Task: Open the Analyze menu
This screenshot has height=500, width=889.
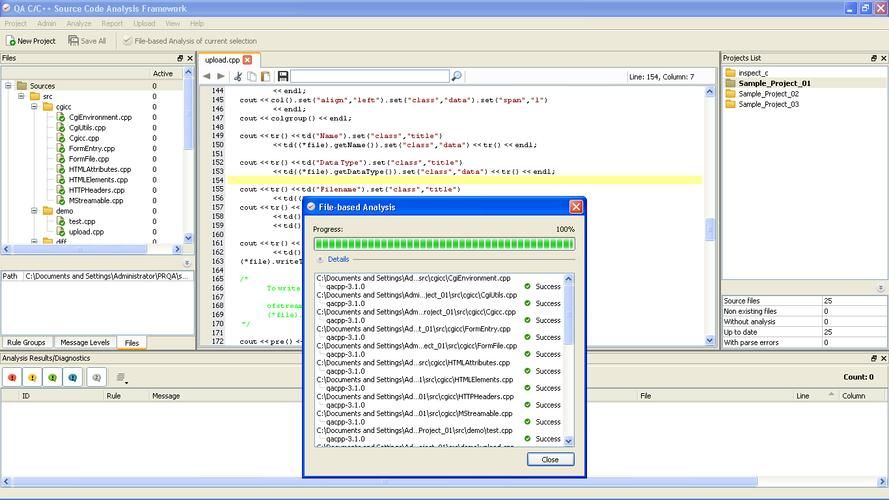Action: (x=78, y=23)
